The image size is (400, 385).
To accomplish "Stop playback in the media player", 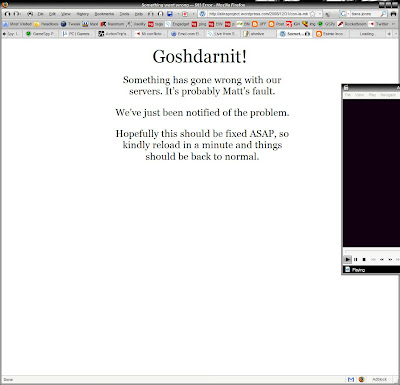I will [x=364, y=259].
